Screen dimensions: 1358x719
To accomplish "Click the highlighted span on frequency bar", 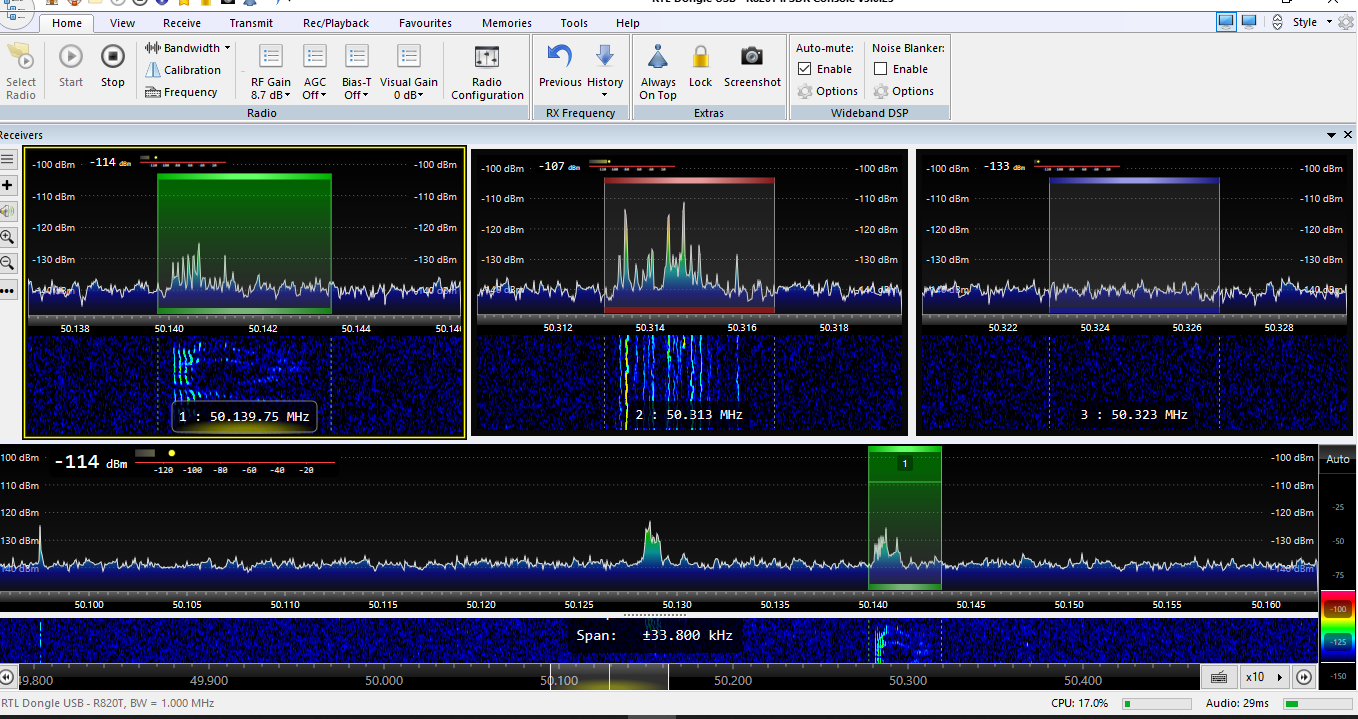I will click(609, 677).
